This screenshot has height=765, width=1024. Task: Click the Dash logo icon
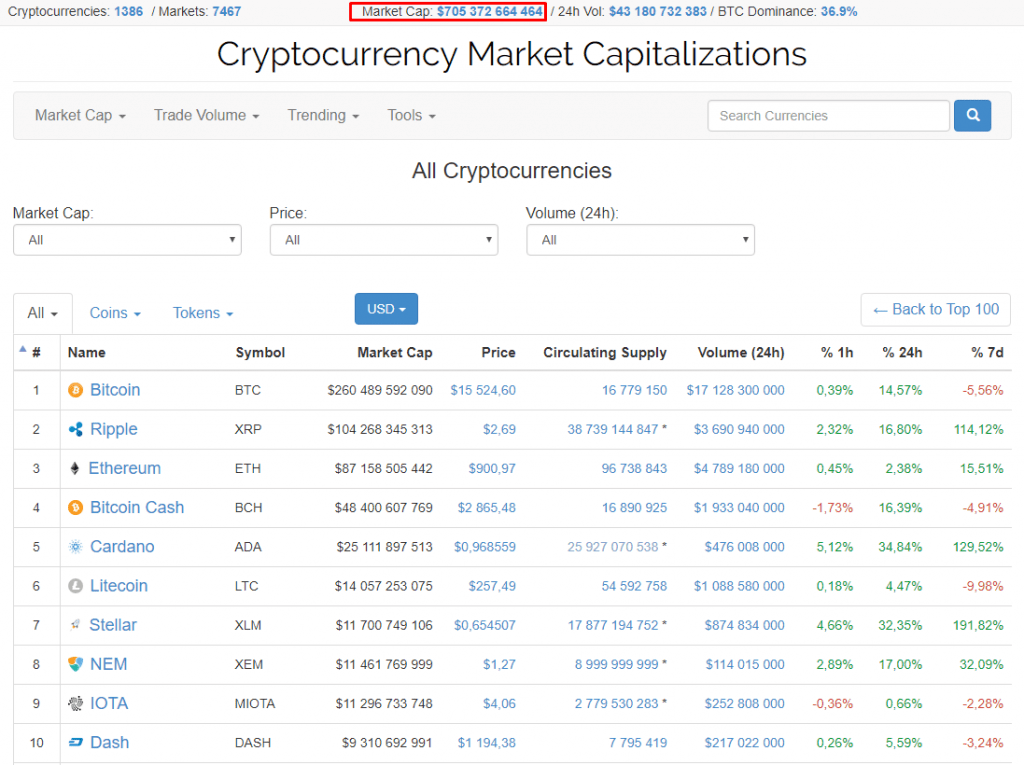pos(75,743)
